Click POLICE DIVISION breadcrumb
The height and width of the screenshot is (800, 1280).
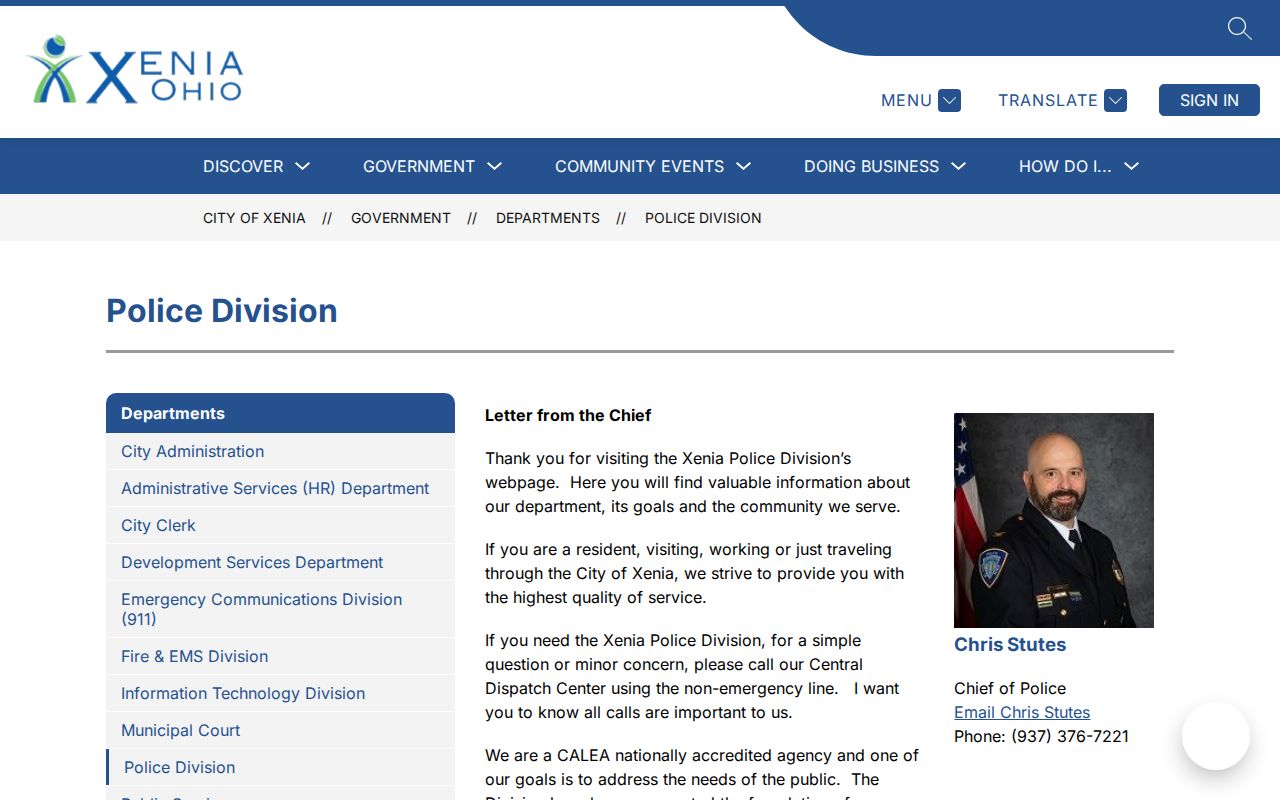pos(703,218)
